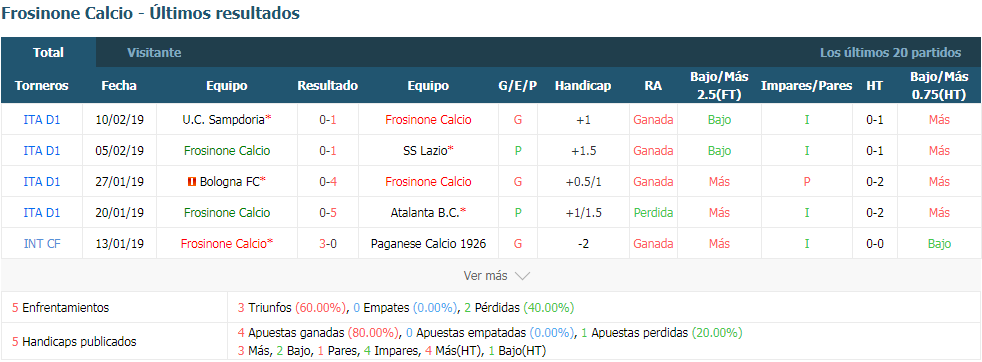Open the 0-5 result against Atalanta
The width and height of the screenshot is (982, 362).
[x=328, y=213]
